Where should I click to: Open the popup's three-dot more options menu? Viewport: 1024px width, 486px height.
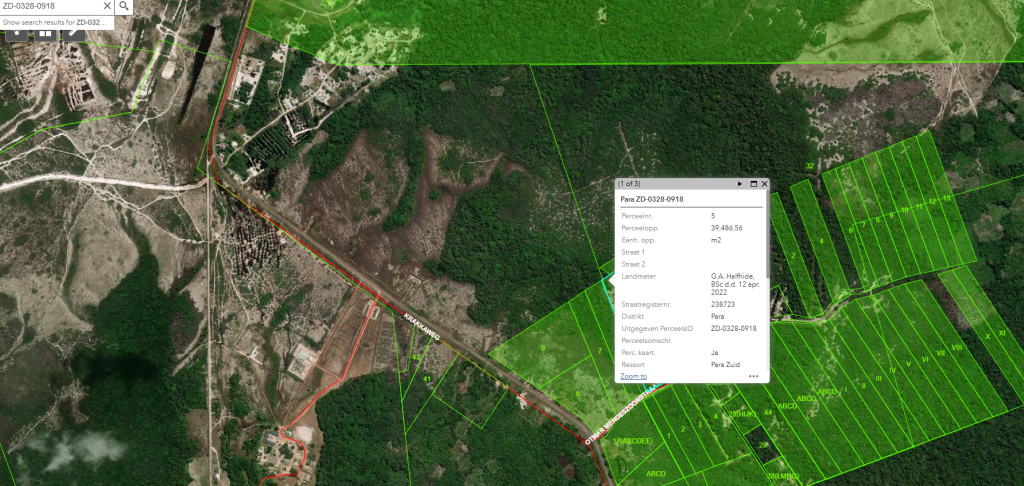pyautogui.click(x=753, y=377)
